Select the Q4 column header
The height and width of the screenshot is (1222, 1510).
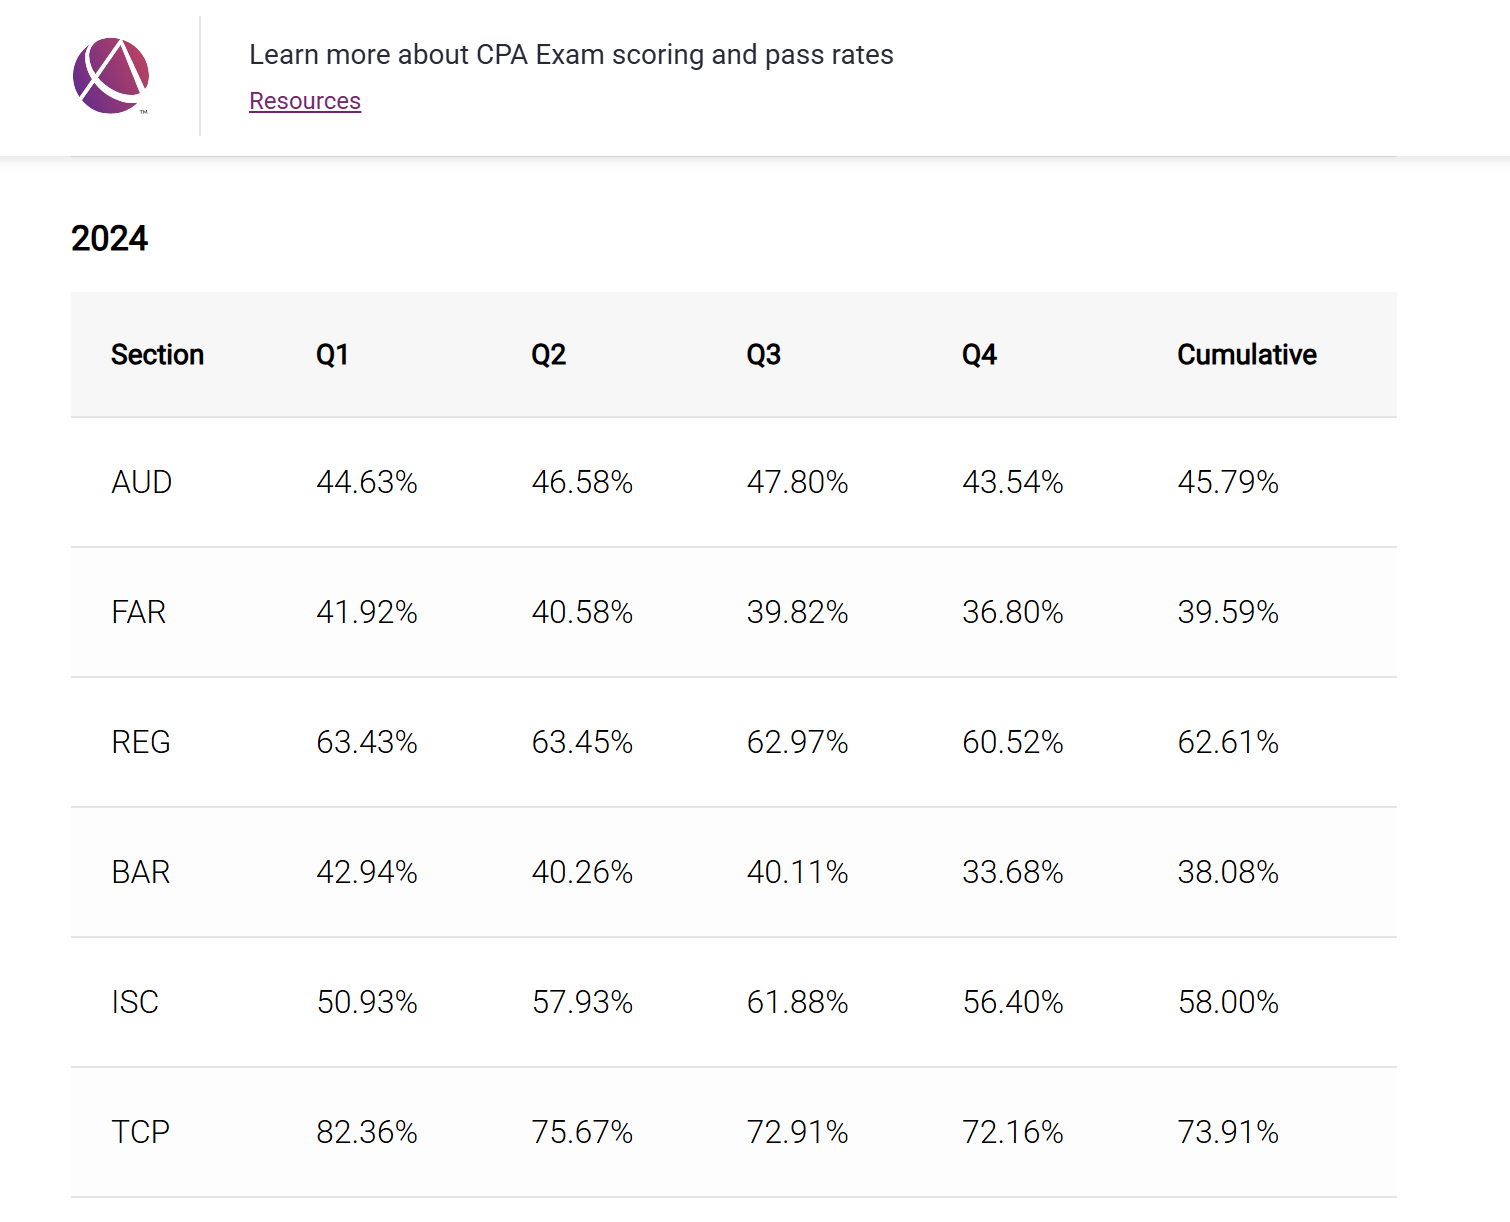coord(979,355)
